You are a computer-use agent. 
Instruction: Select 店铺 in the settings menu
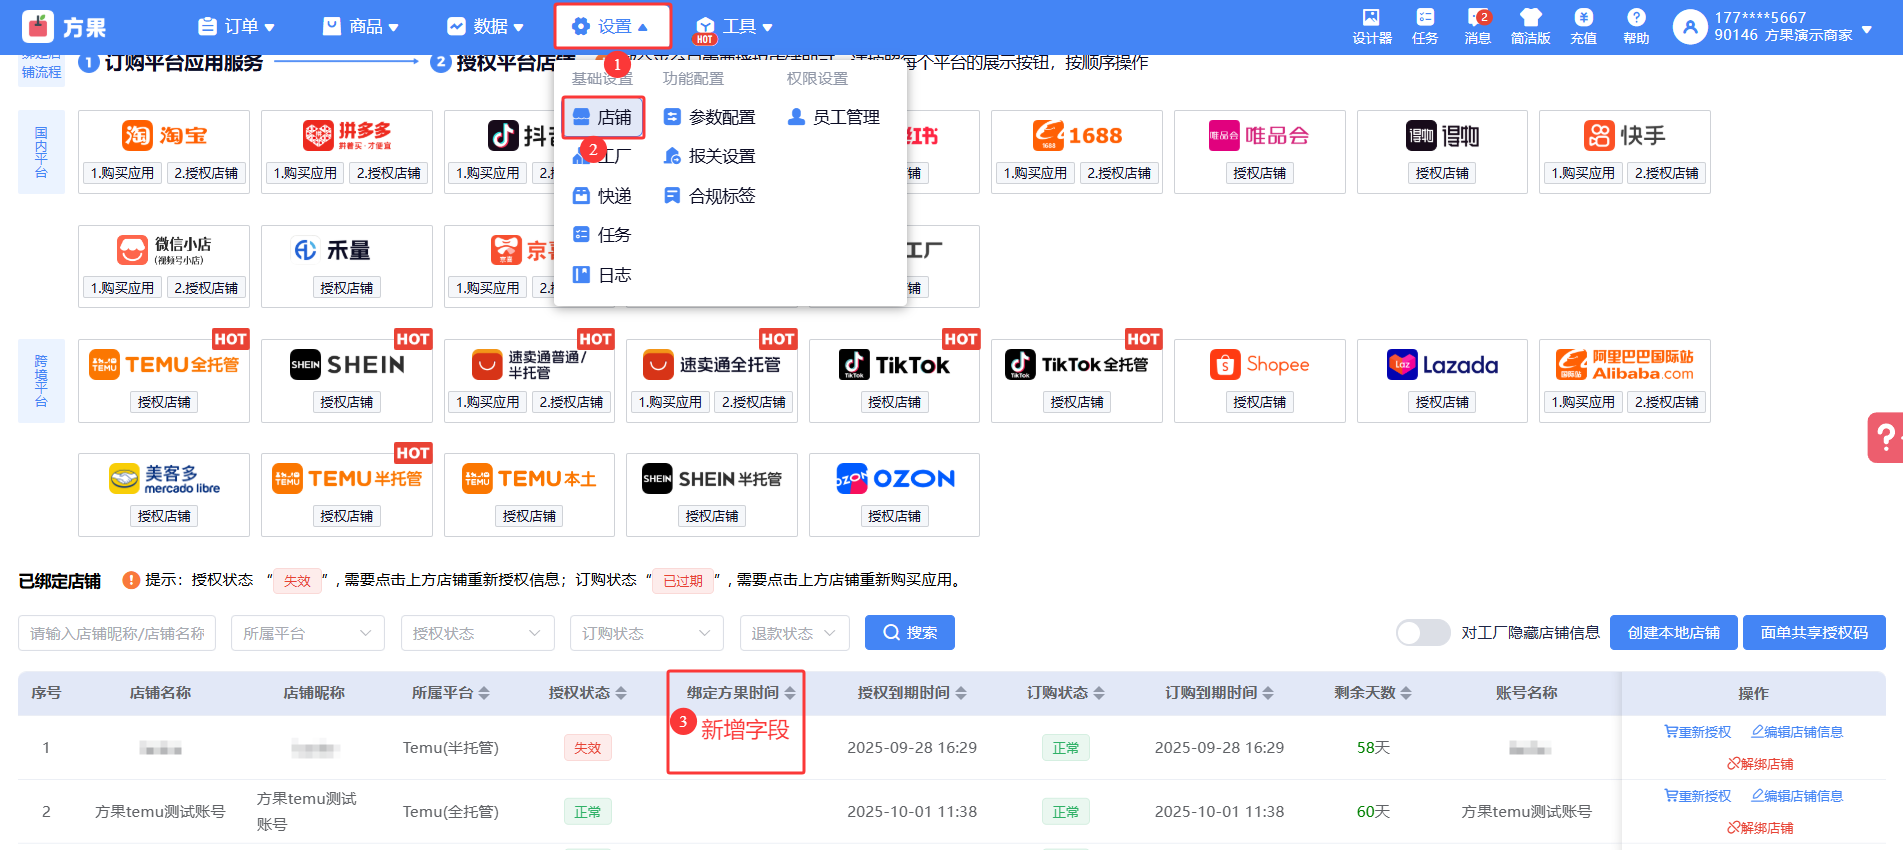(x=603, y=118)
